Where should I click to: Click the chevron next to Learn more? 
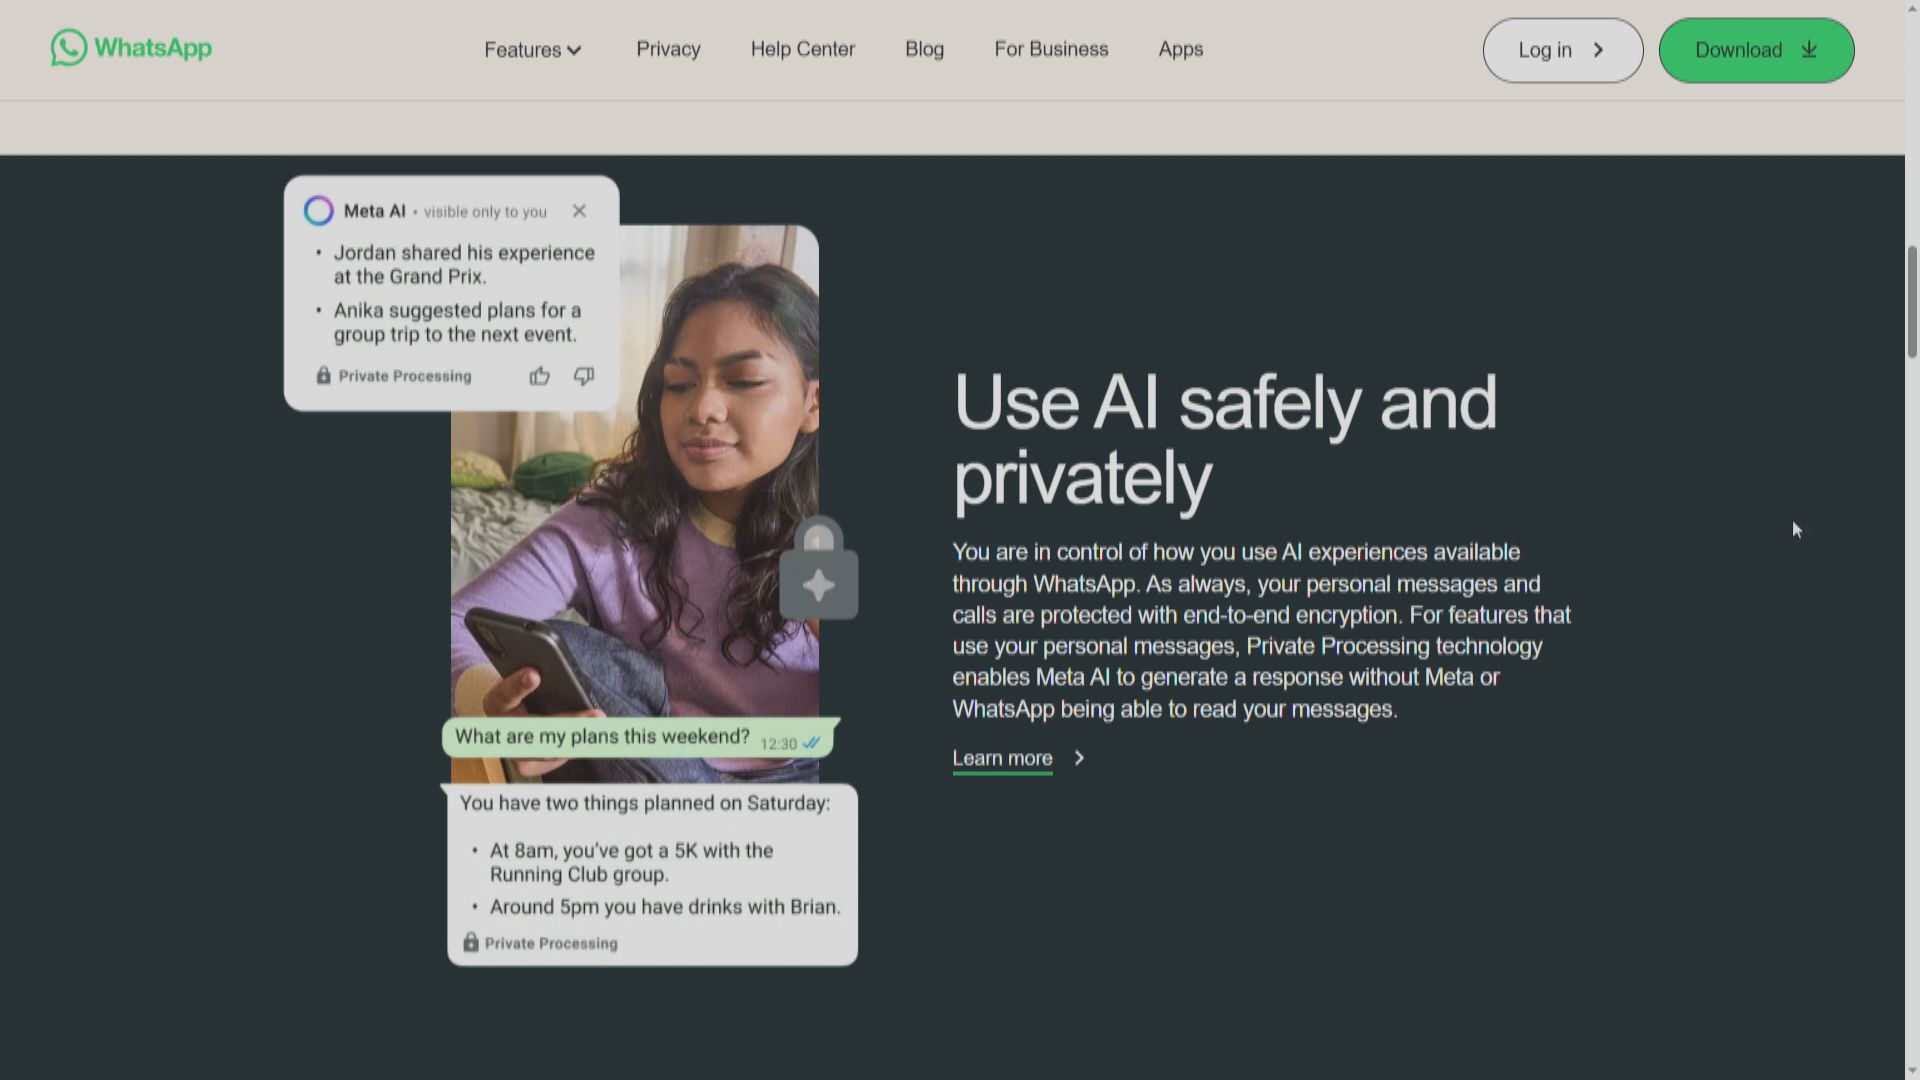click(1079, 758)
